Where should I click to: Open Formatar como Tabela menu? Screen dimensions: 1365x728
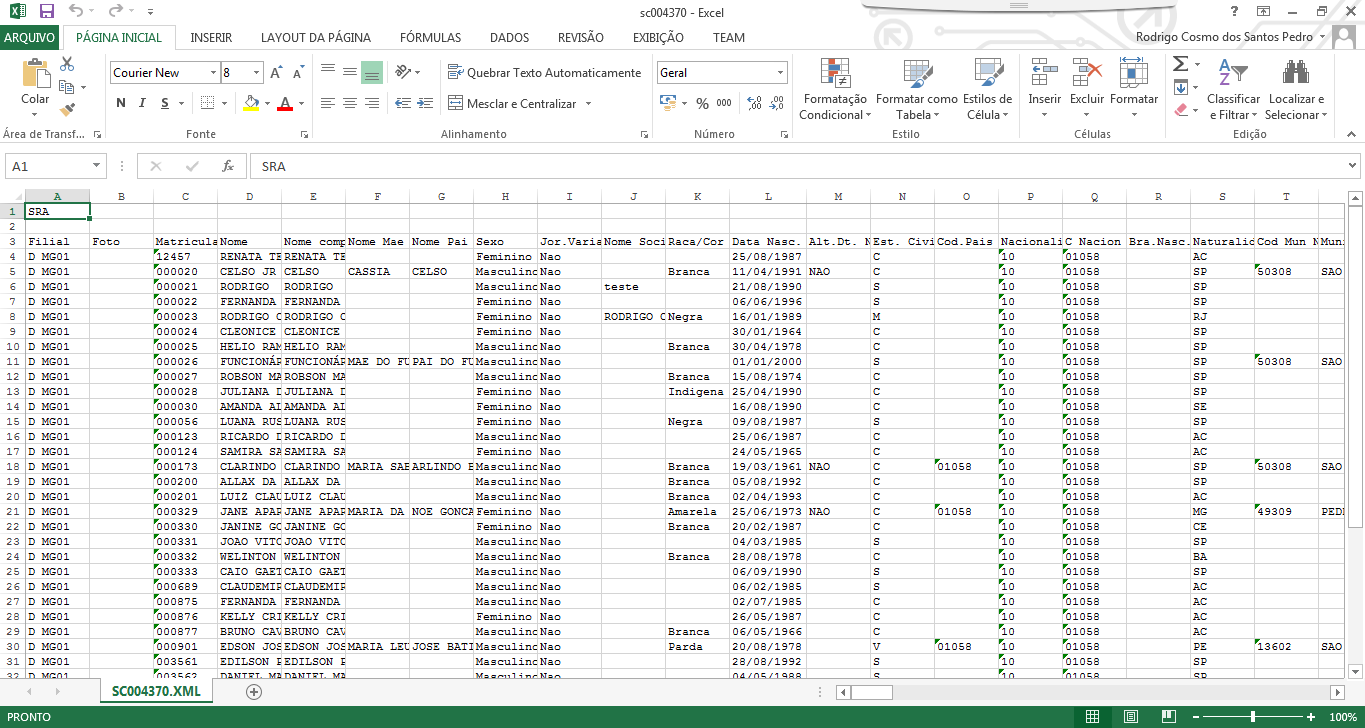point(917,88)
